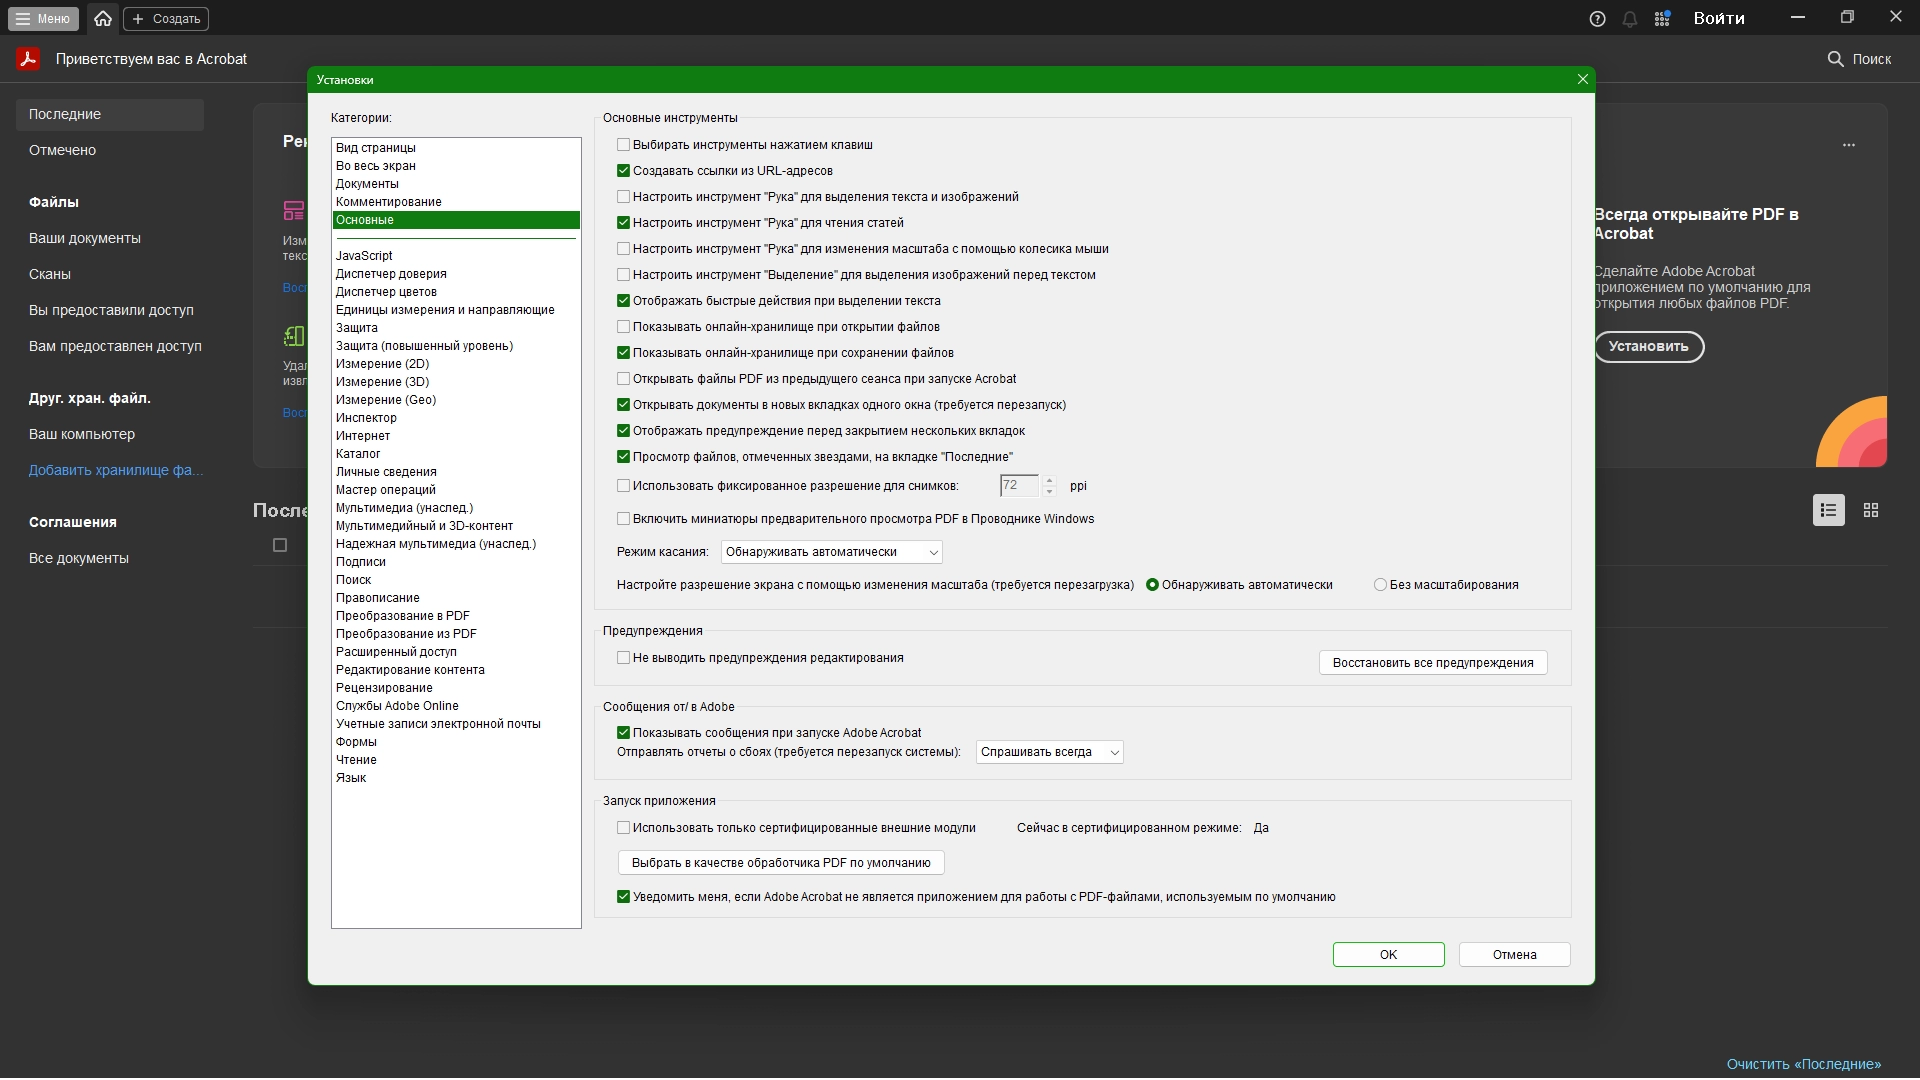Open "Режим касания" dropdown
This screenshot has width=1920, height=1080.
[831, 552]
